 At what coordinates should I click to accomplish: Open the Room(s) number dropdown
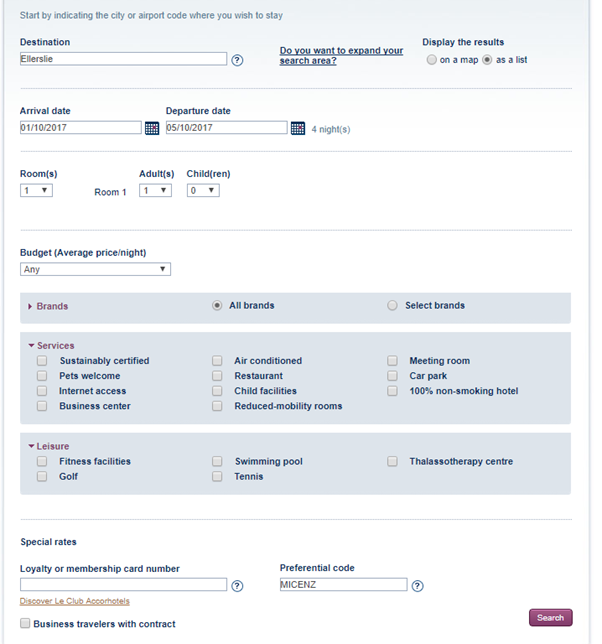tap(36, 190)
